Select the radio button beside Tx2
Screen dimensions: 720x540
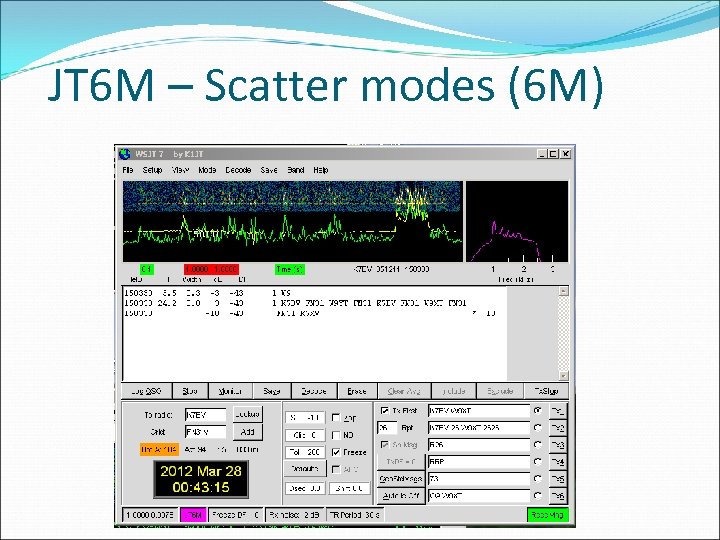[x=538, y=428]
